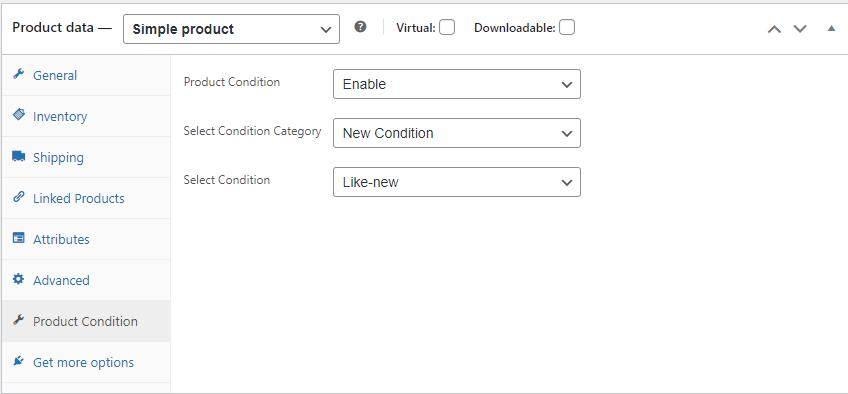Move the Product data panel up
This screenshot has height=394, width=848.
click(x=774, y=29)
